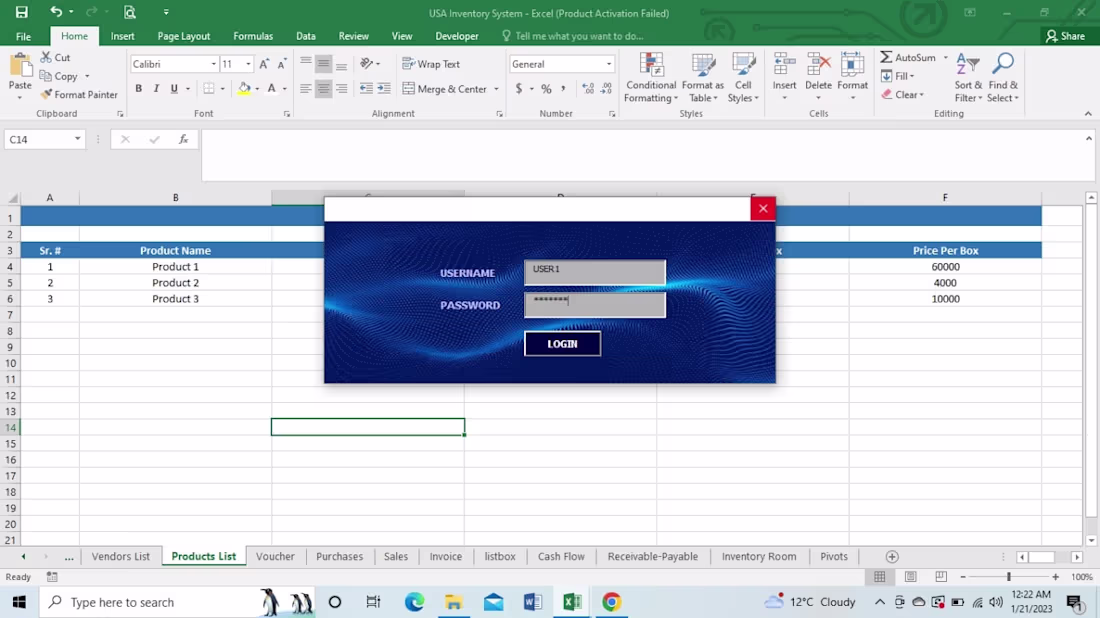Switch to the Formulas ribbon tab
The height and width of the screenshot is (618, 1100).
[253, 35]
